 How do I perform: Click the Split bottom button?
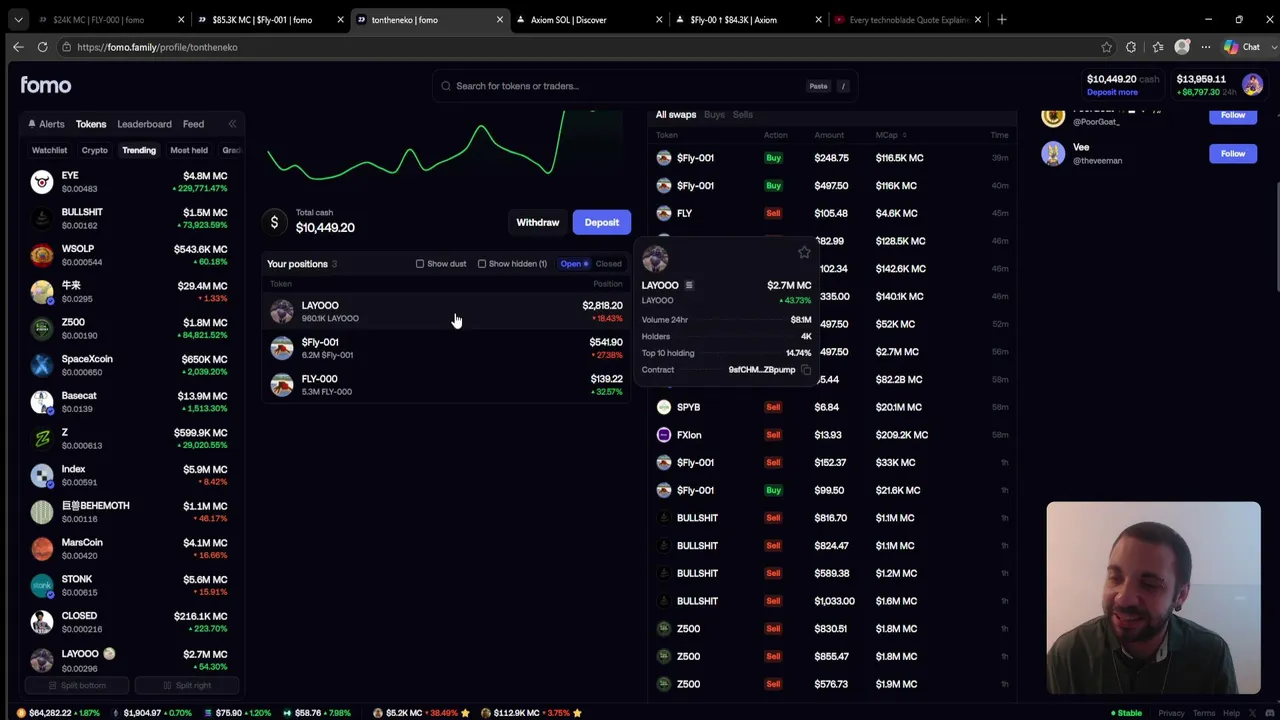(x=78, y=685)
